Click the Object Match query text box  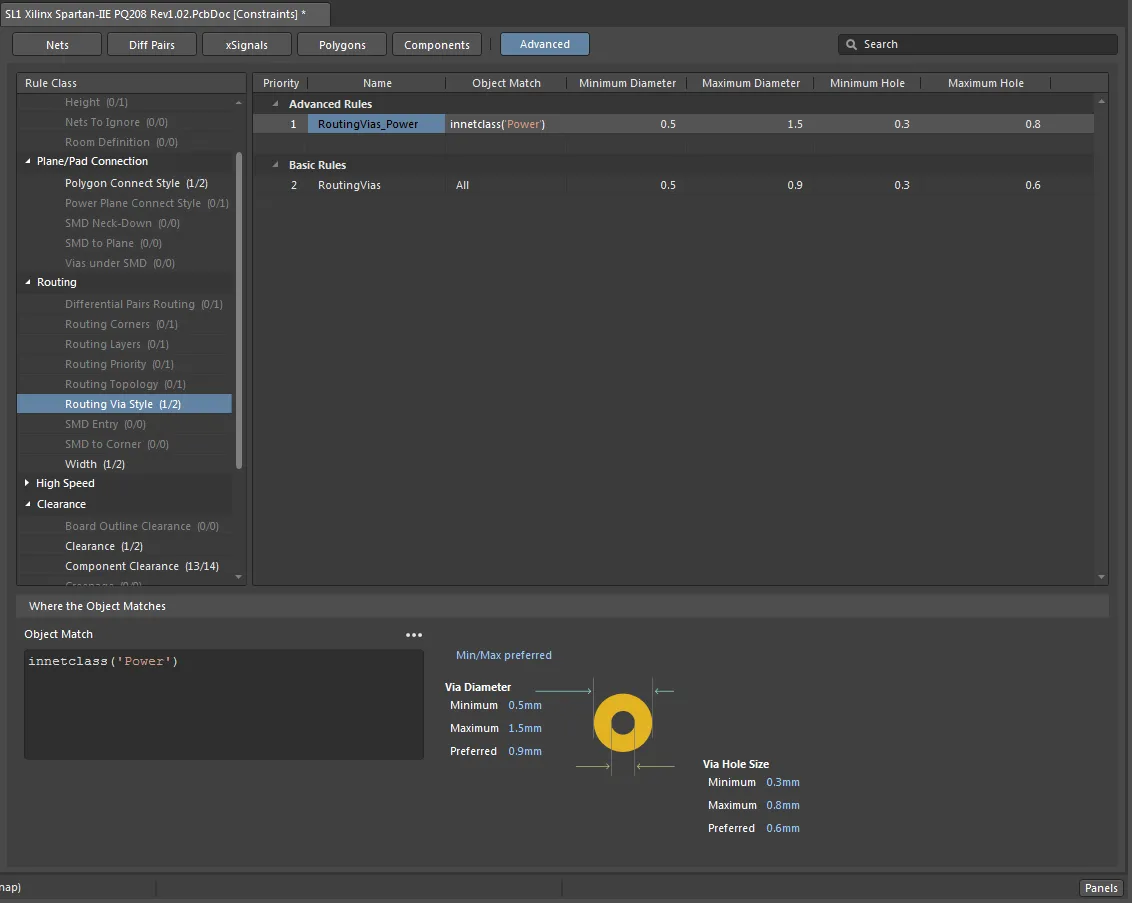point(224,704)
